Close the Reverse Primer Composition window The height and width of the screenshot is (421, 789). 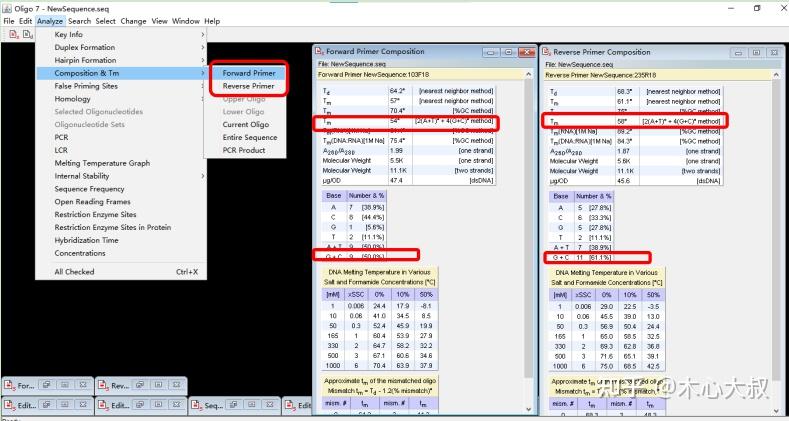tap(774, 53)
